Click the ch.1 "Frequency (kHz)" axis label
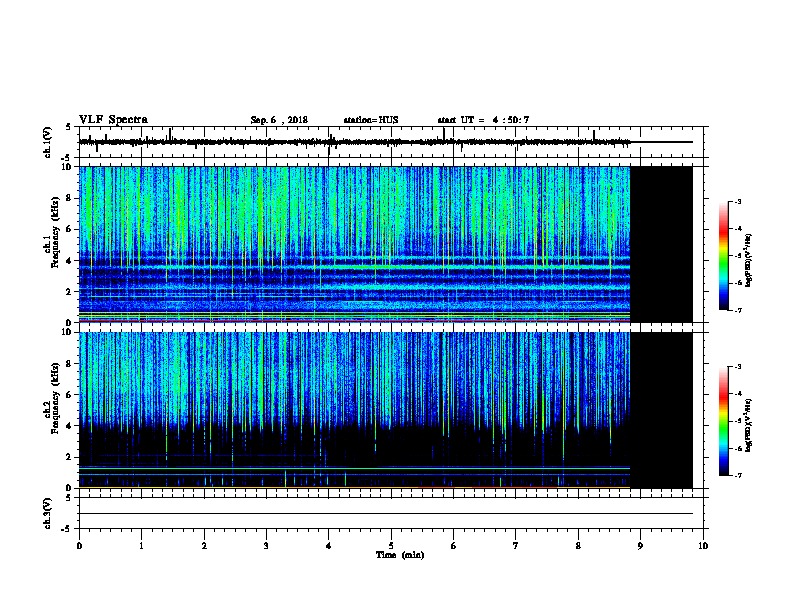792x612 pixels. point(55,233)
